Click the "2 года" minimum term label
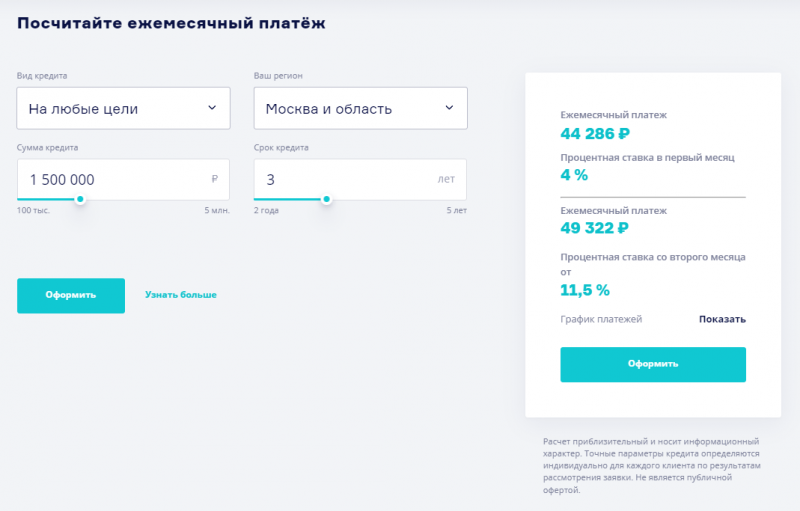Screen dimensions: 800x511 tap(267, 212)
